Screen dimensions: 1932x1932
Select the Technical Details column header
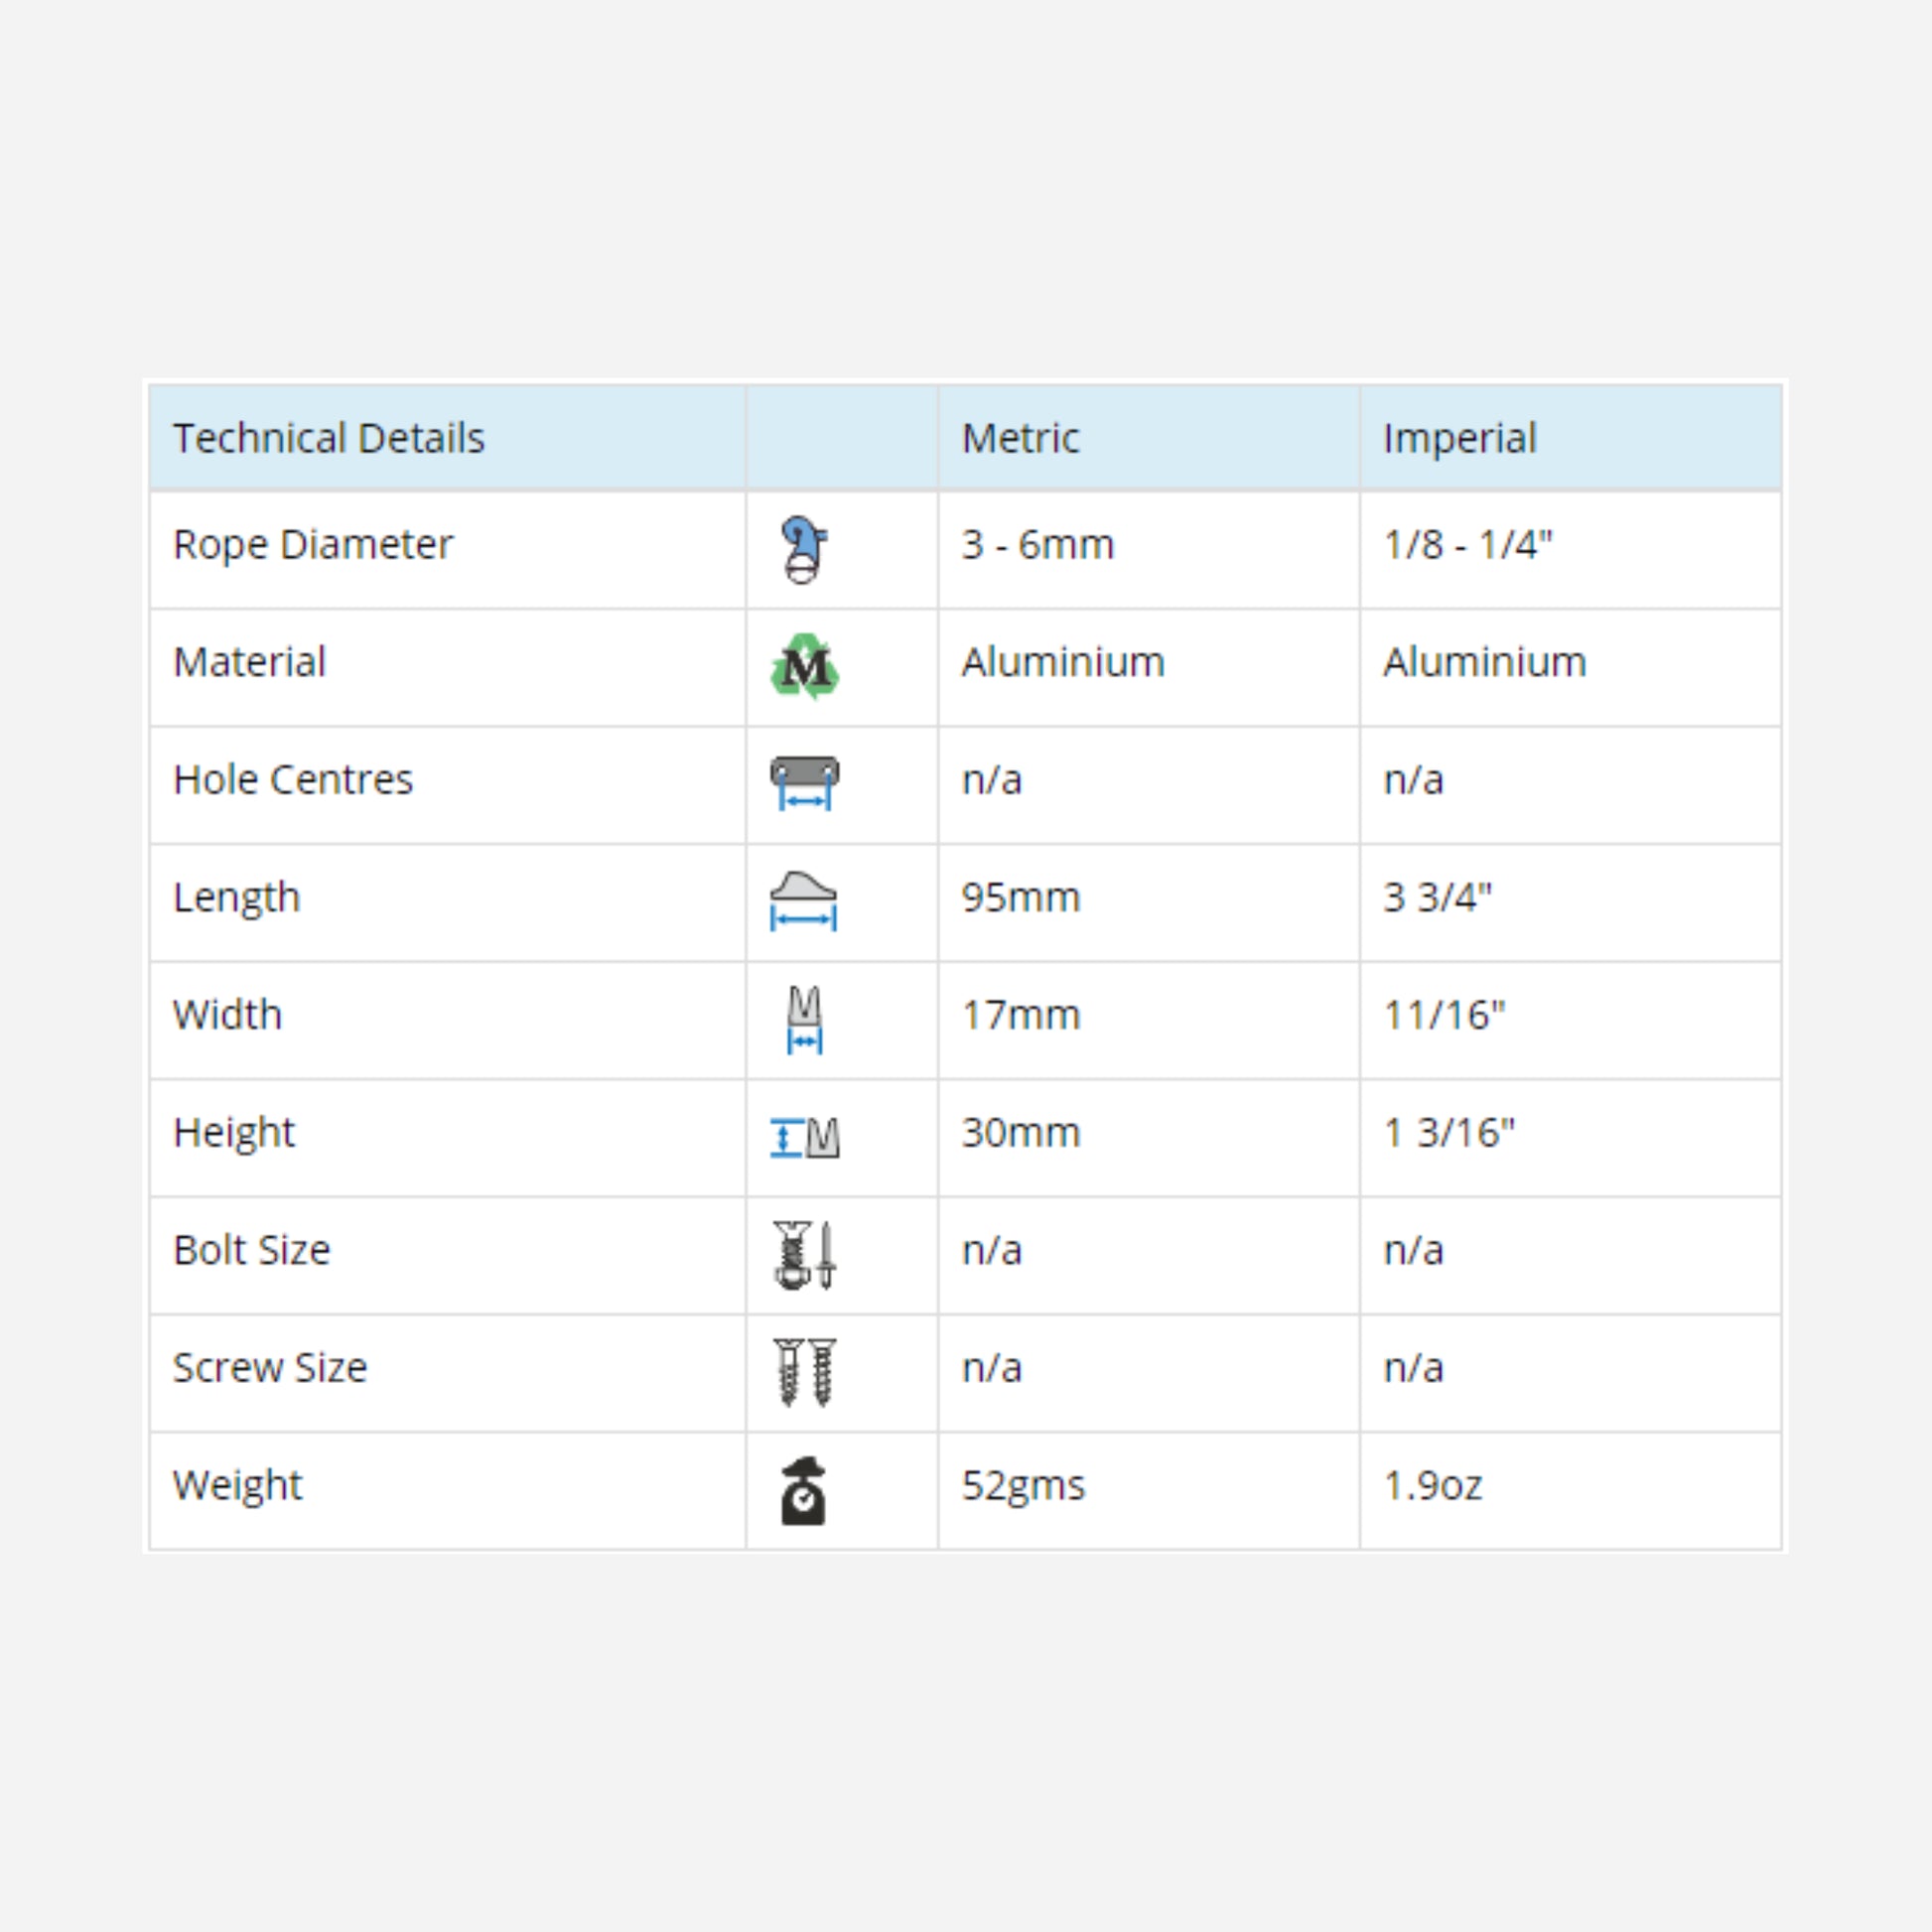329,438
